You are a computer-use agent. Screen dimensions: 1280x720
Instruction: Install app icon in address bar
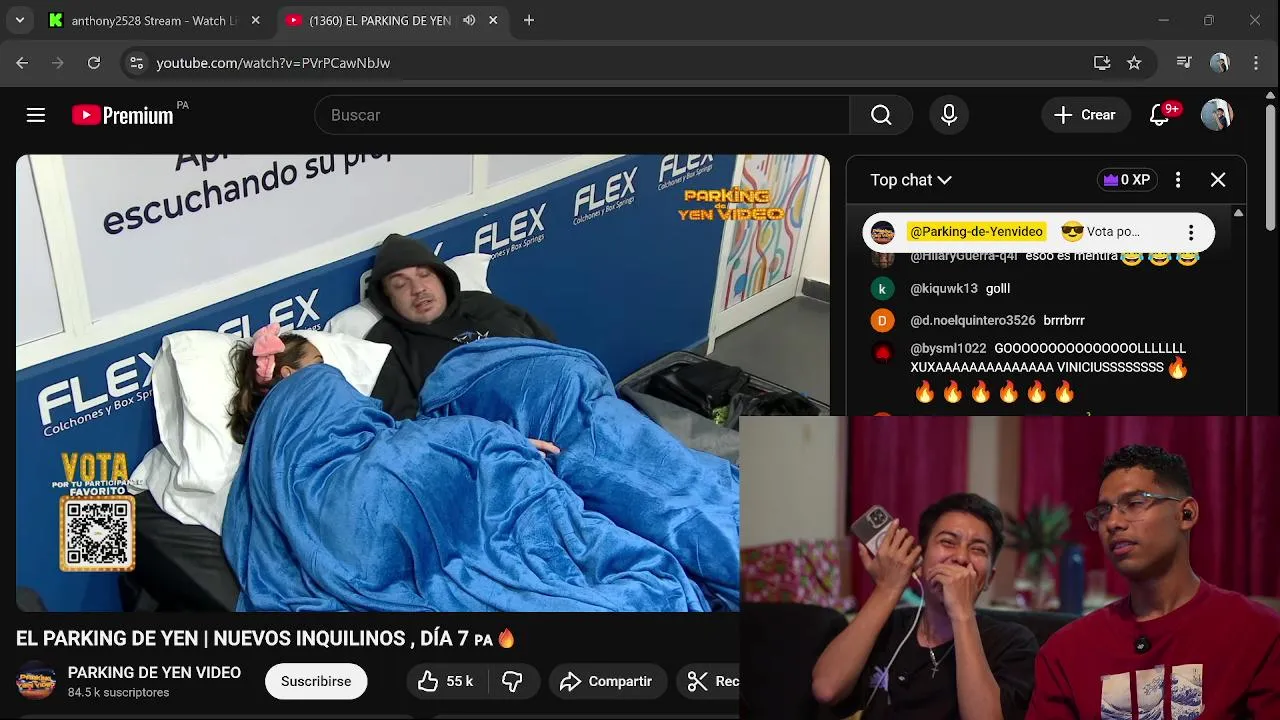[1102, 62]
